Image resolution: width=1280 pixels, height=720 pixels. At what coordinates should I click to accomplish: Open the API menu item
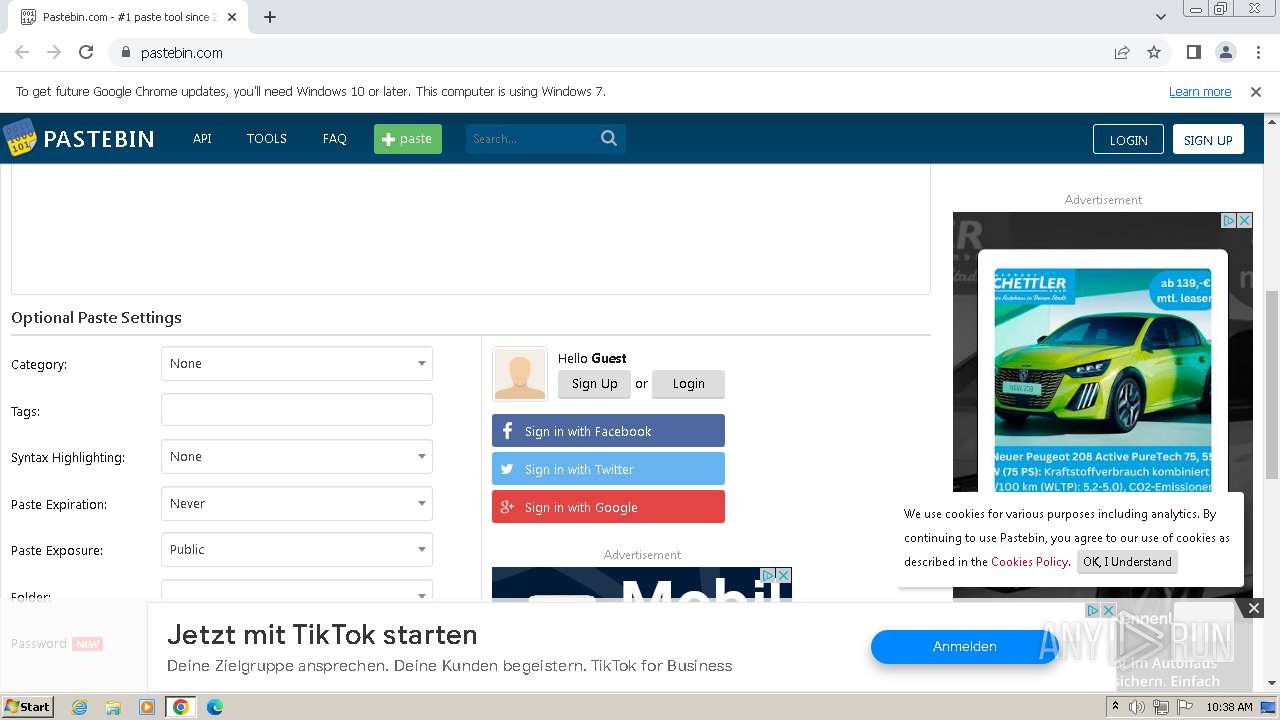click(202, 138)
